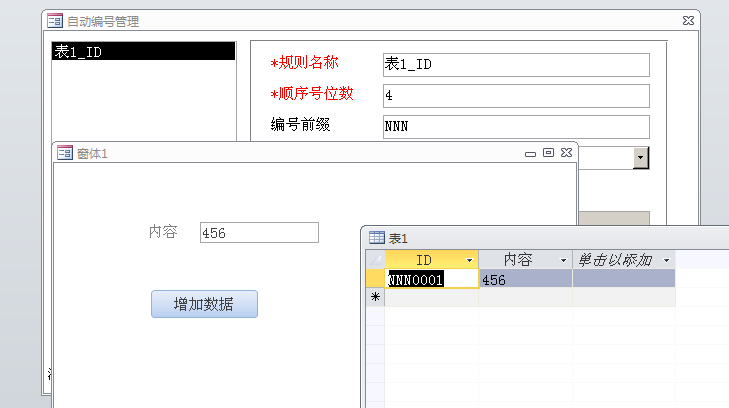The width and height of the screenshot is (729, 408).
Task: Open the combo box dropdown below 编号前缀
Action: tap(641, 158)
